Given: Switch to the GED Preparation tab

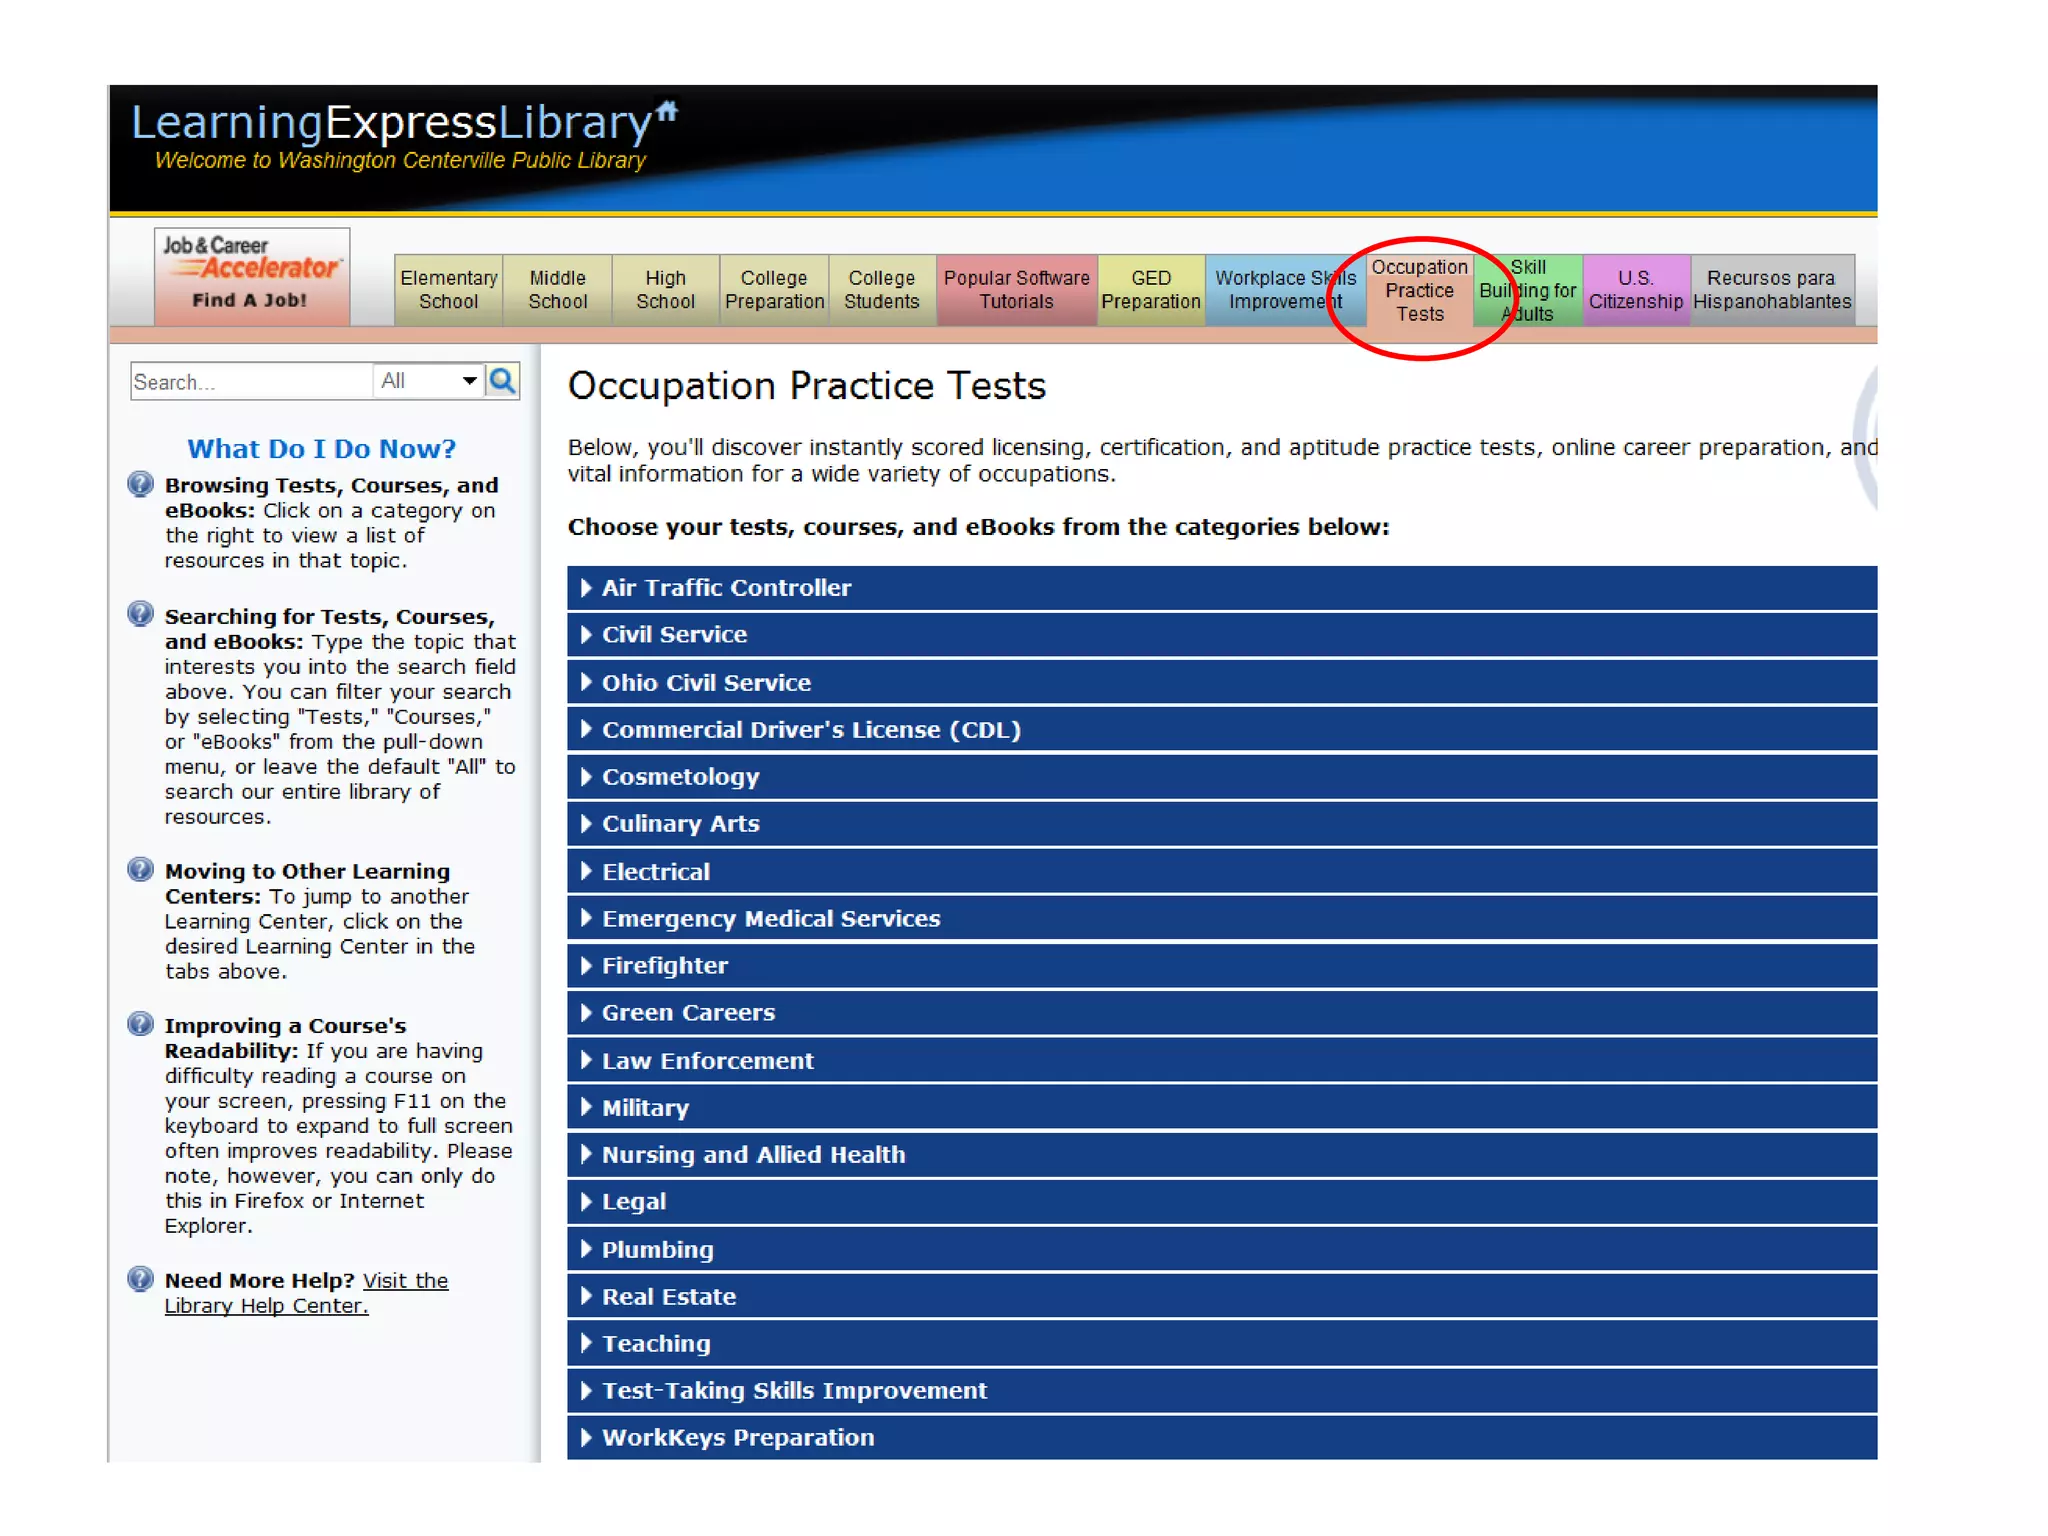Looking at the screenshot, I should [1150, 290].
